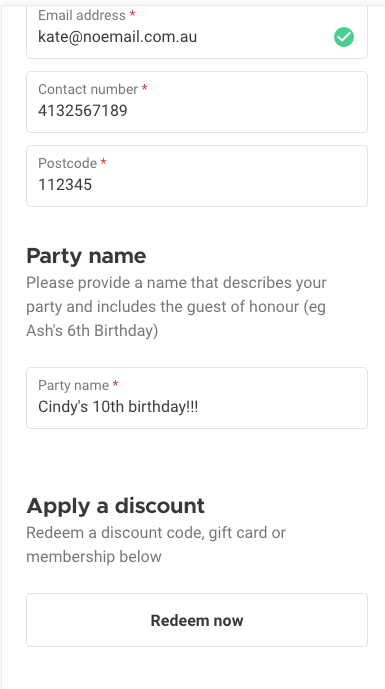Place cursor in kate@noemail.com.au text
The height and width of the screenshot is (689, 385).
(117, 37)
